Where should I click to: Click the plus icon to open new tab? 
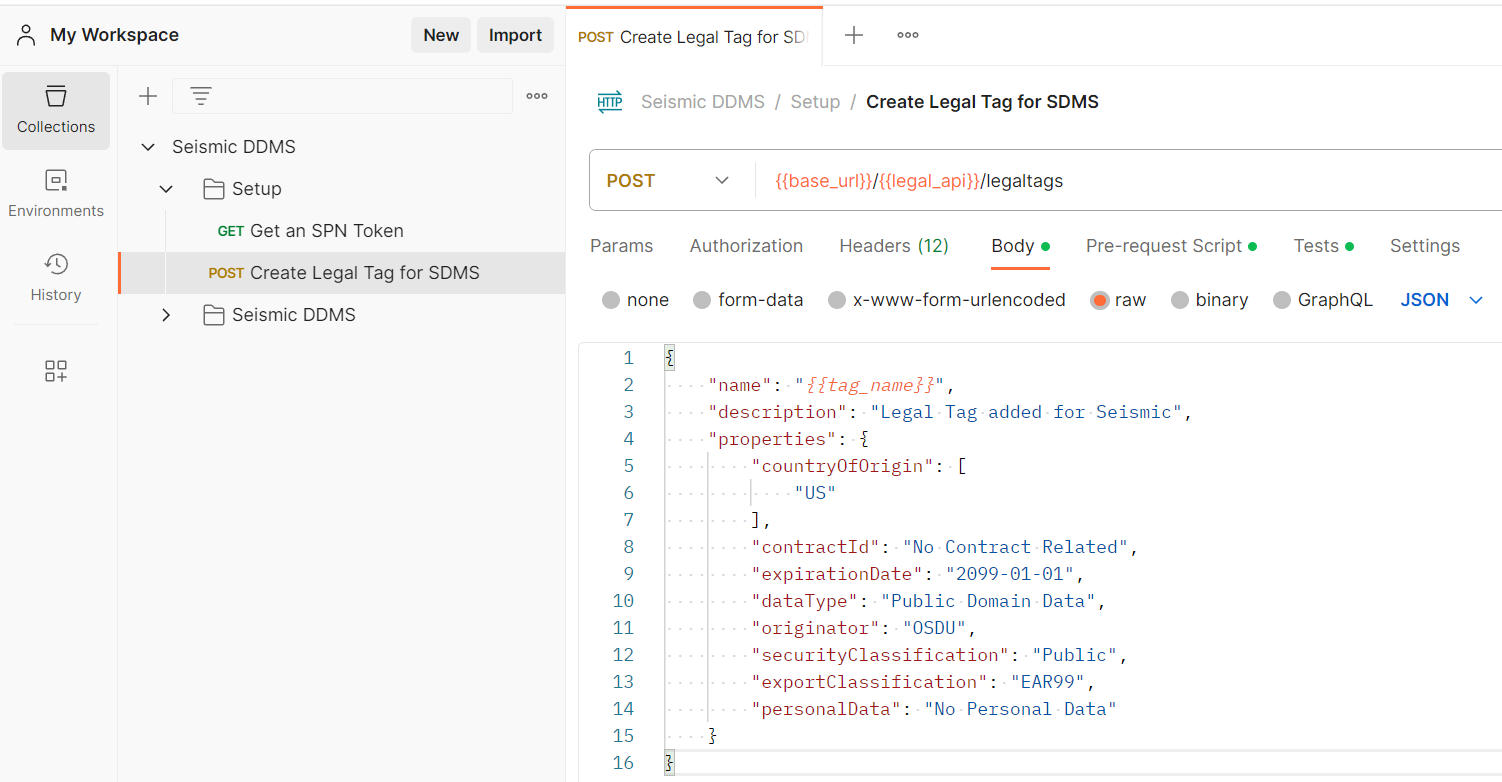(x=854, y=35)
